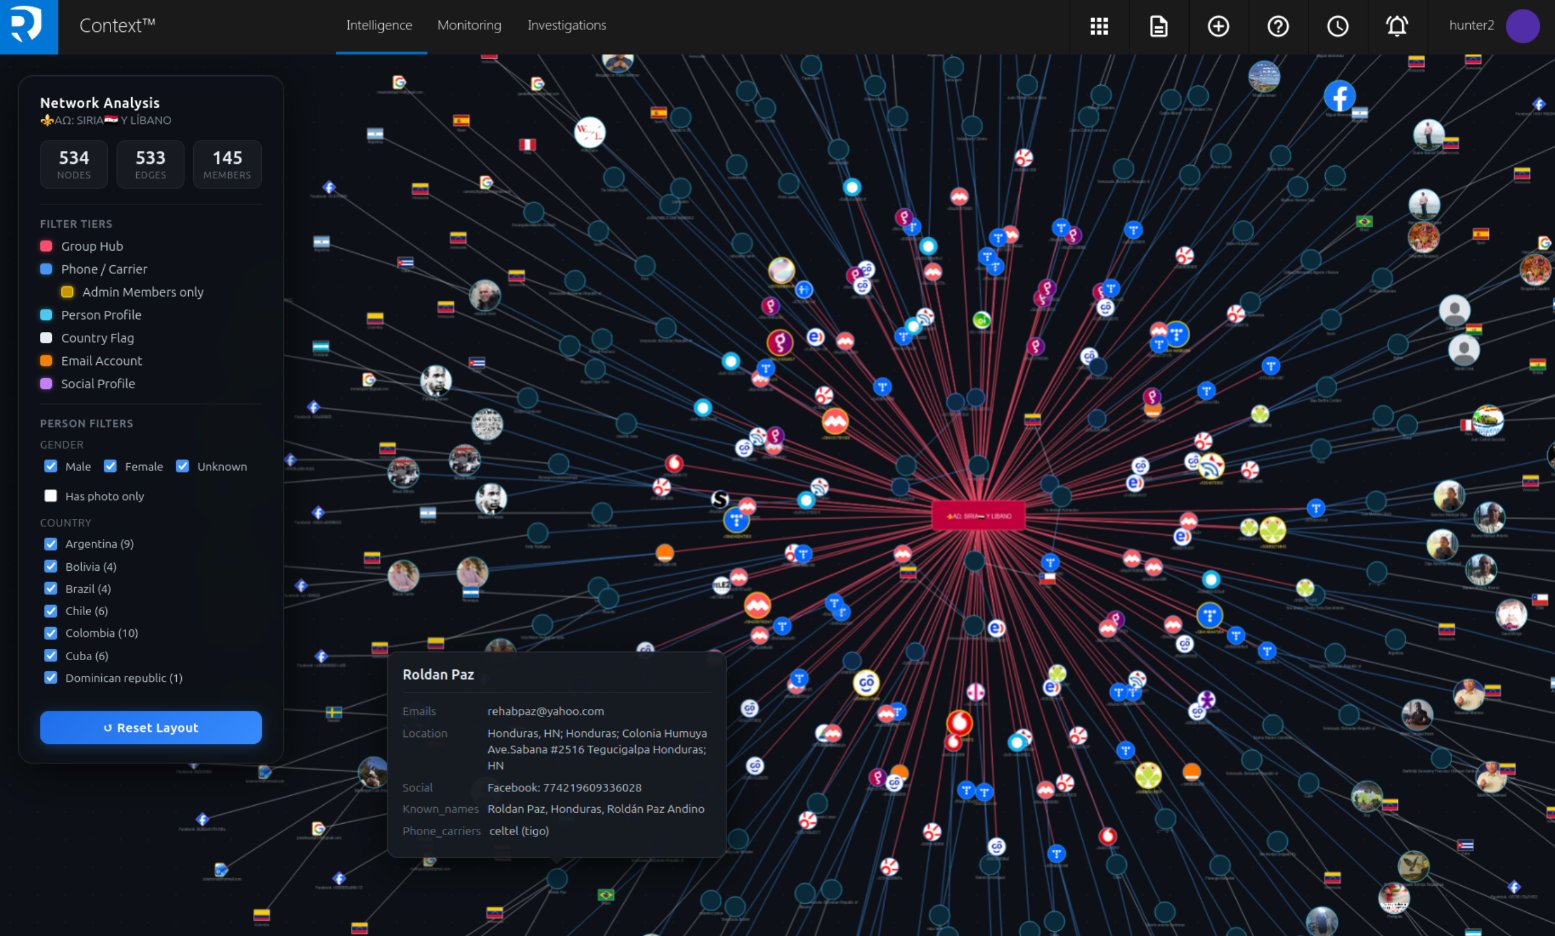The height and width of the screenshot is (936, 1555).
Task: Toggle the Chile (6) country checkbox
Action: pyautogui.click(x=51, y=611)
